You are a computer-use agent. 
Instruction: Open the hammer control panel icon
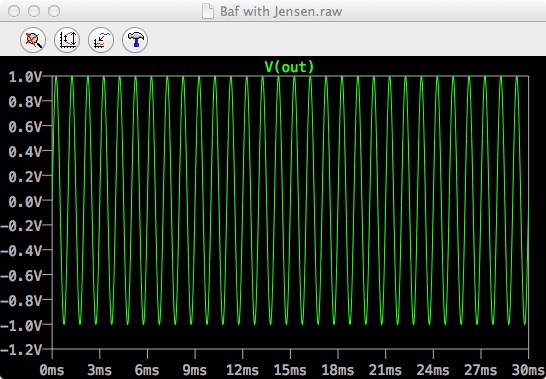coord(135,40)
